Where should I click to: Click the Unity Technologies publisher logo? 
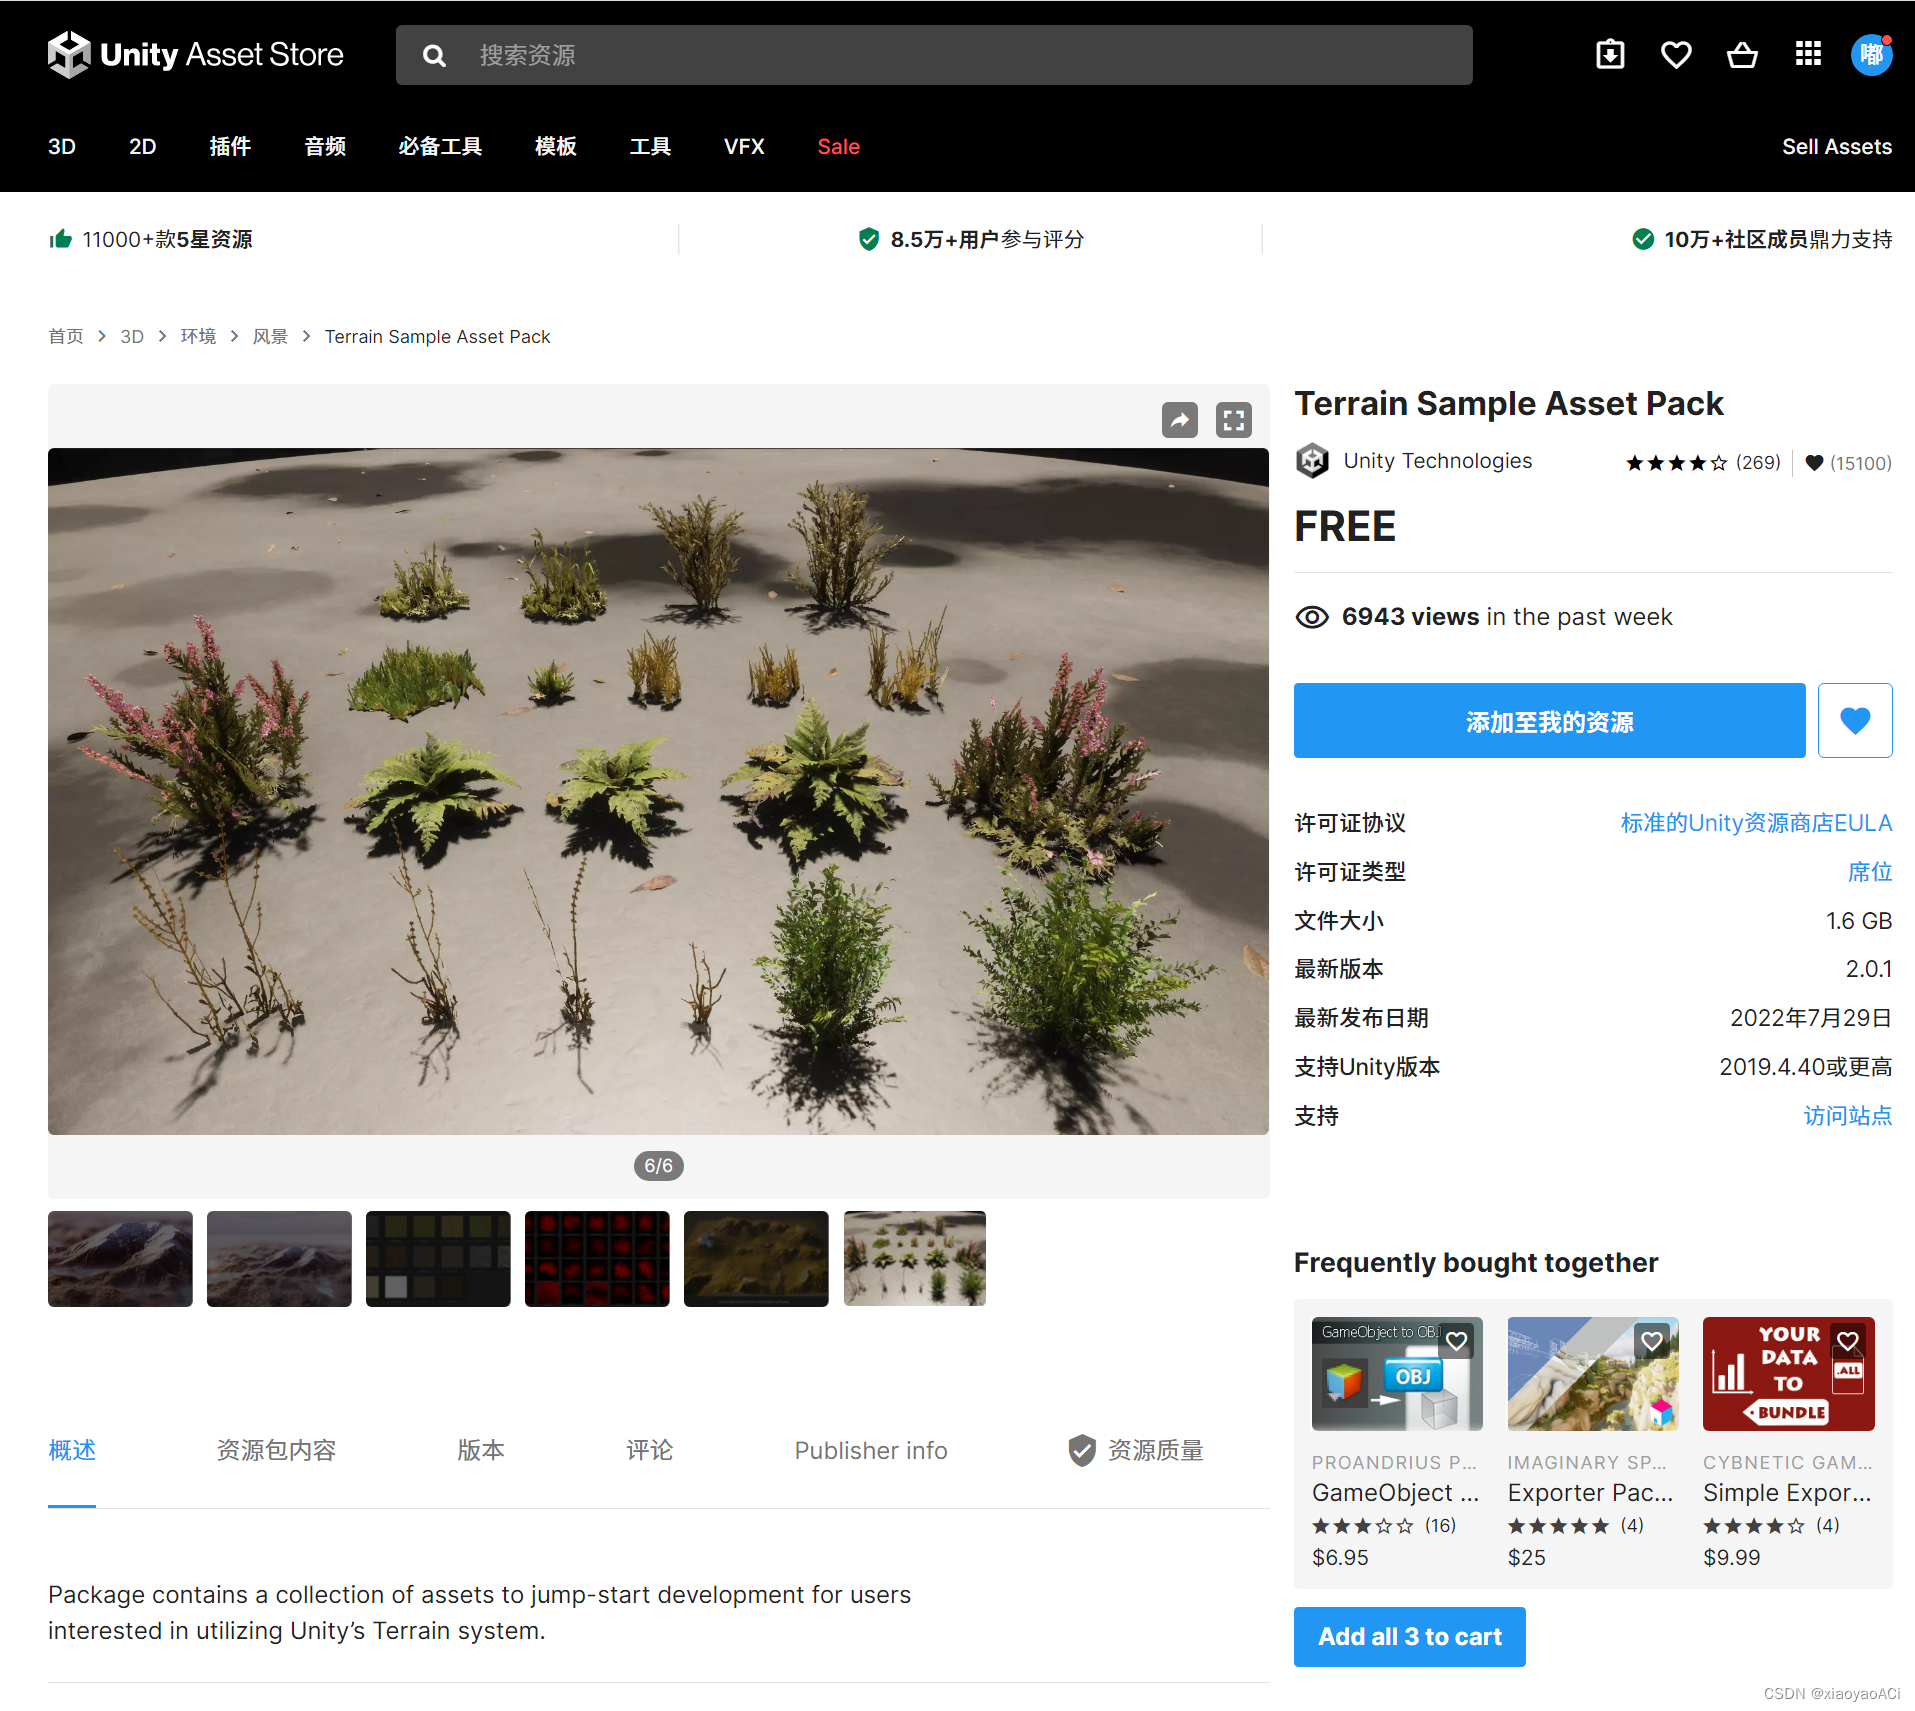pos(1312,461)
